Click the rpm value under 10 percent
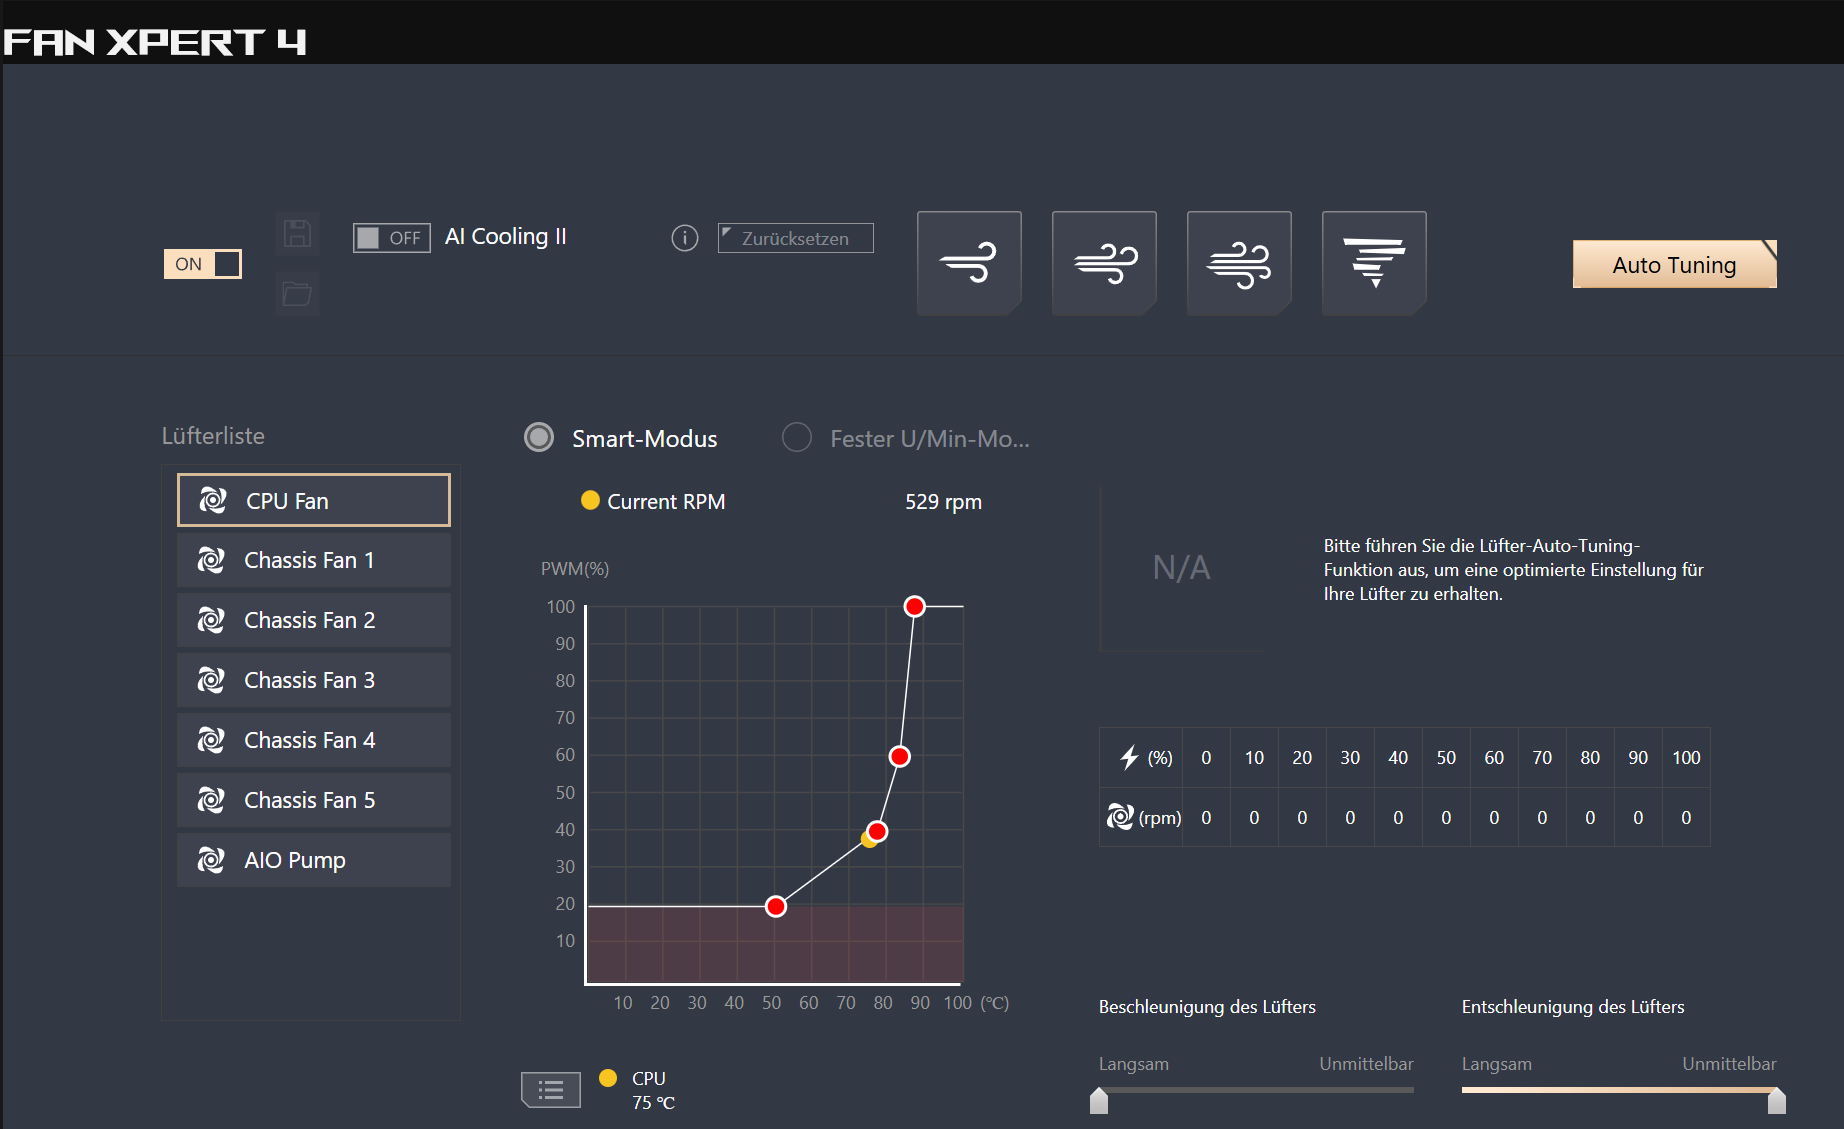The image size is (1844, 1129). point(1254,817)
